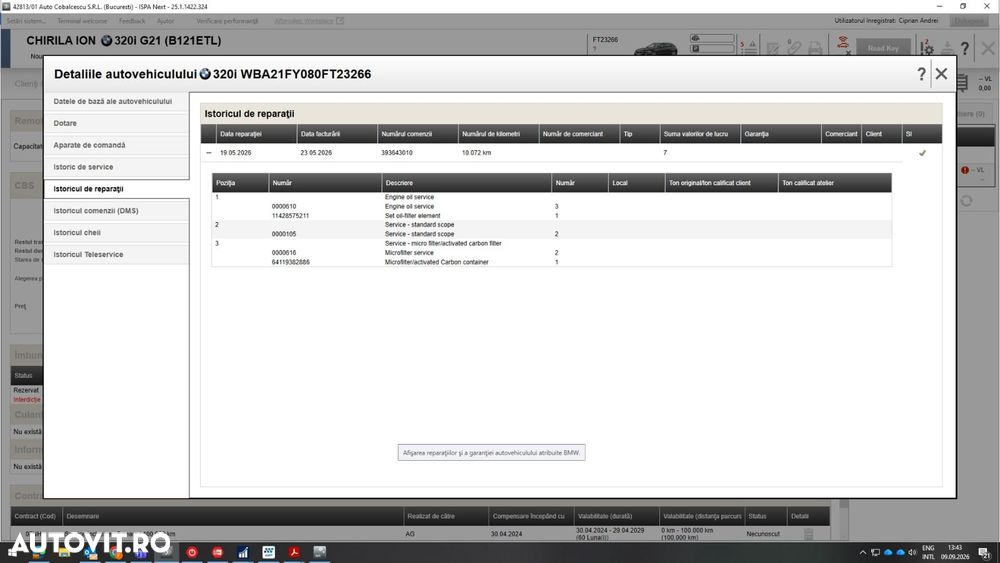Open settings gear with badge 2
This screenshot has width=1000, height=563.
[927, 47]
